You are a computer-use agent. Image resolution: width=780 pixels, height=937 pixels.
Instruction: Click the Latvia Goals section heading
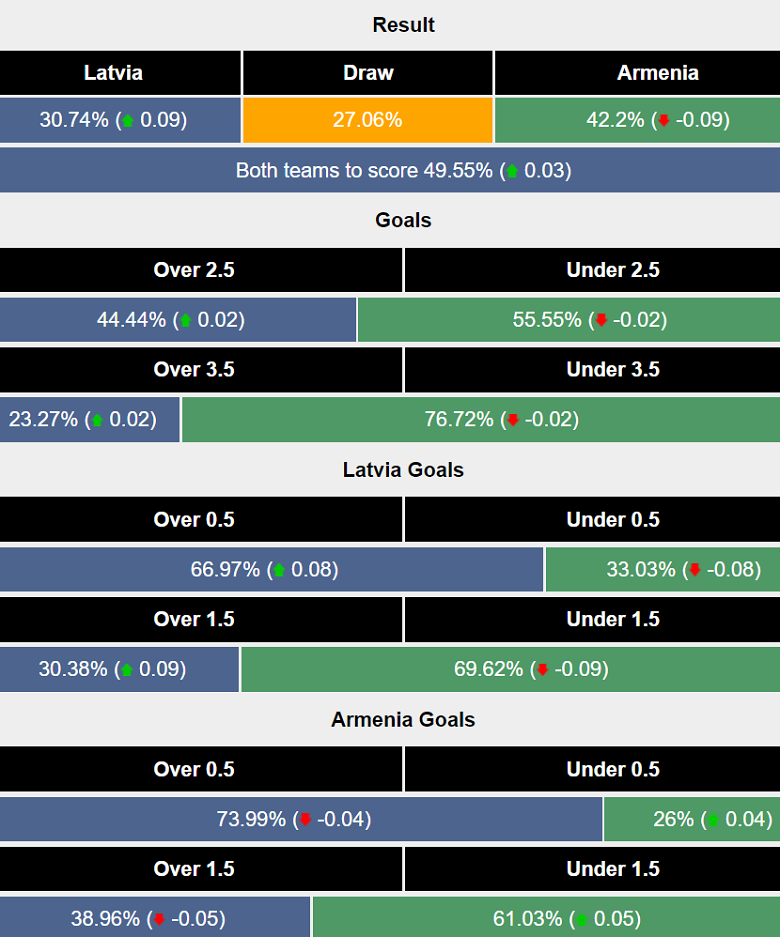pos(403,470)
